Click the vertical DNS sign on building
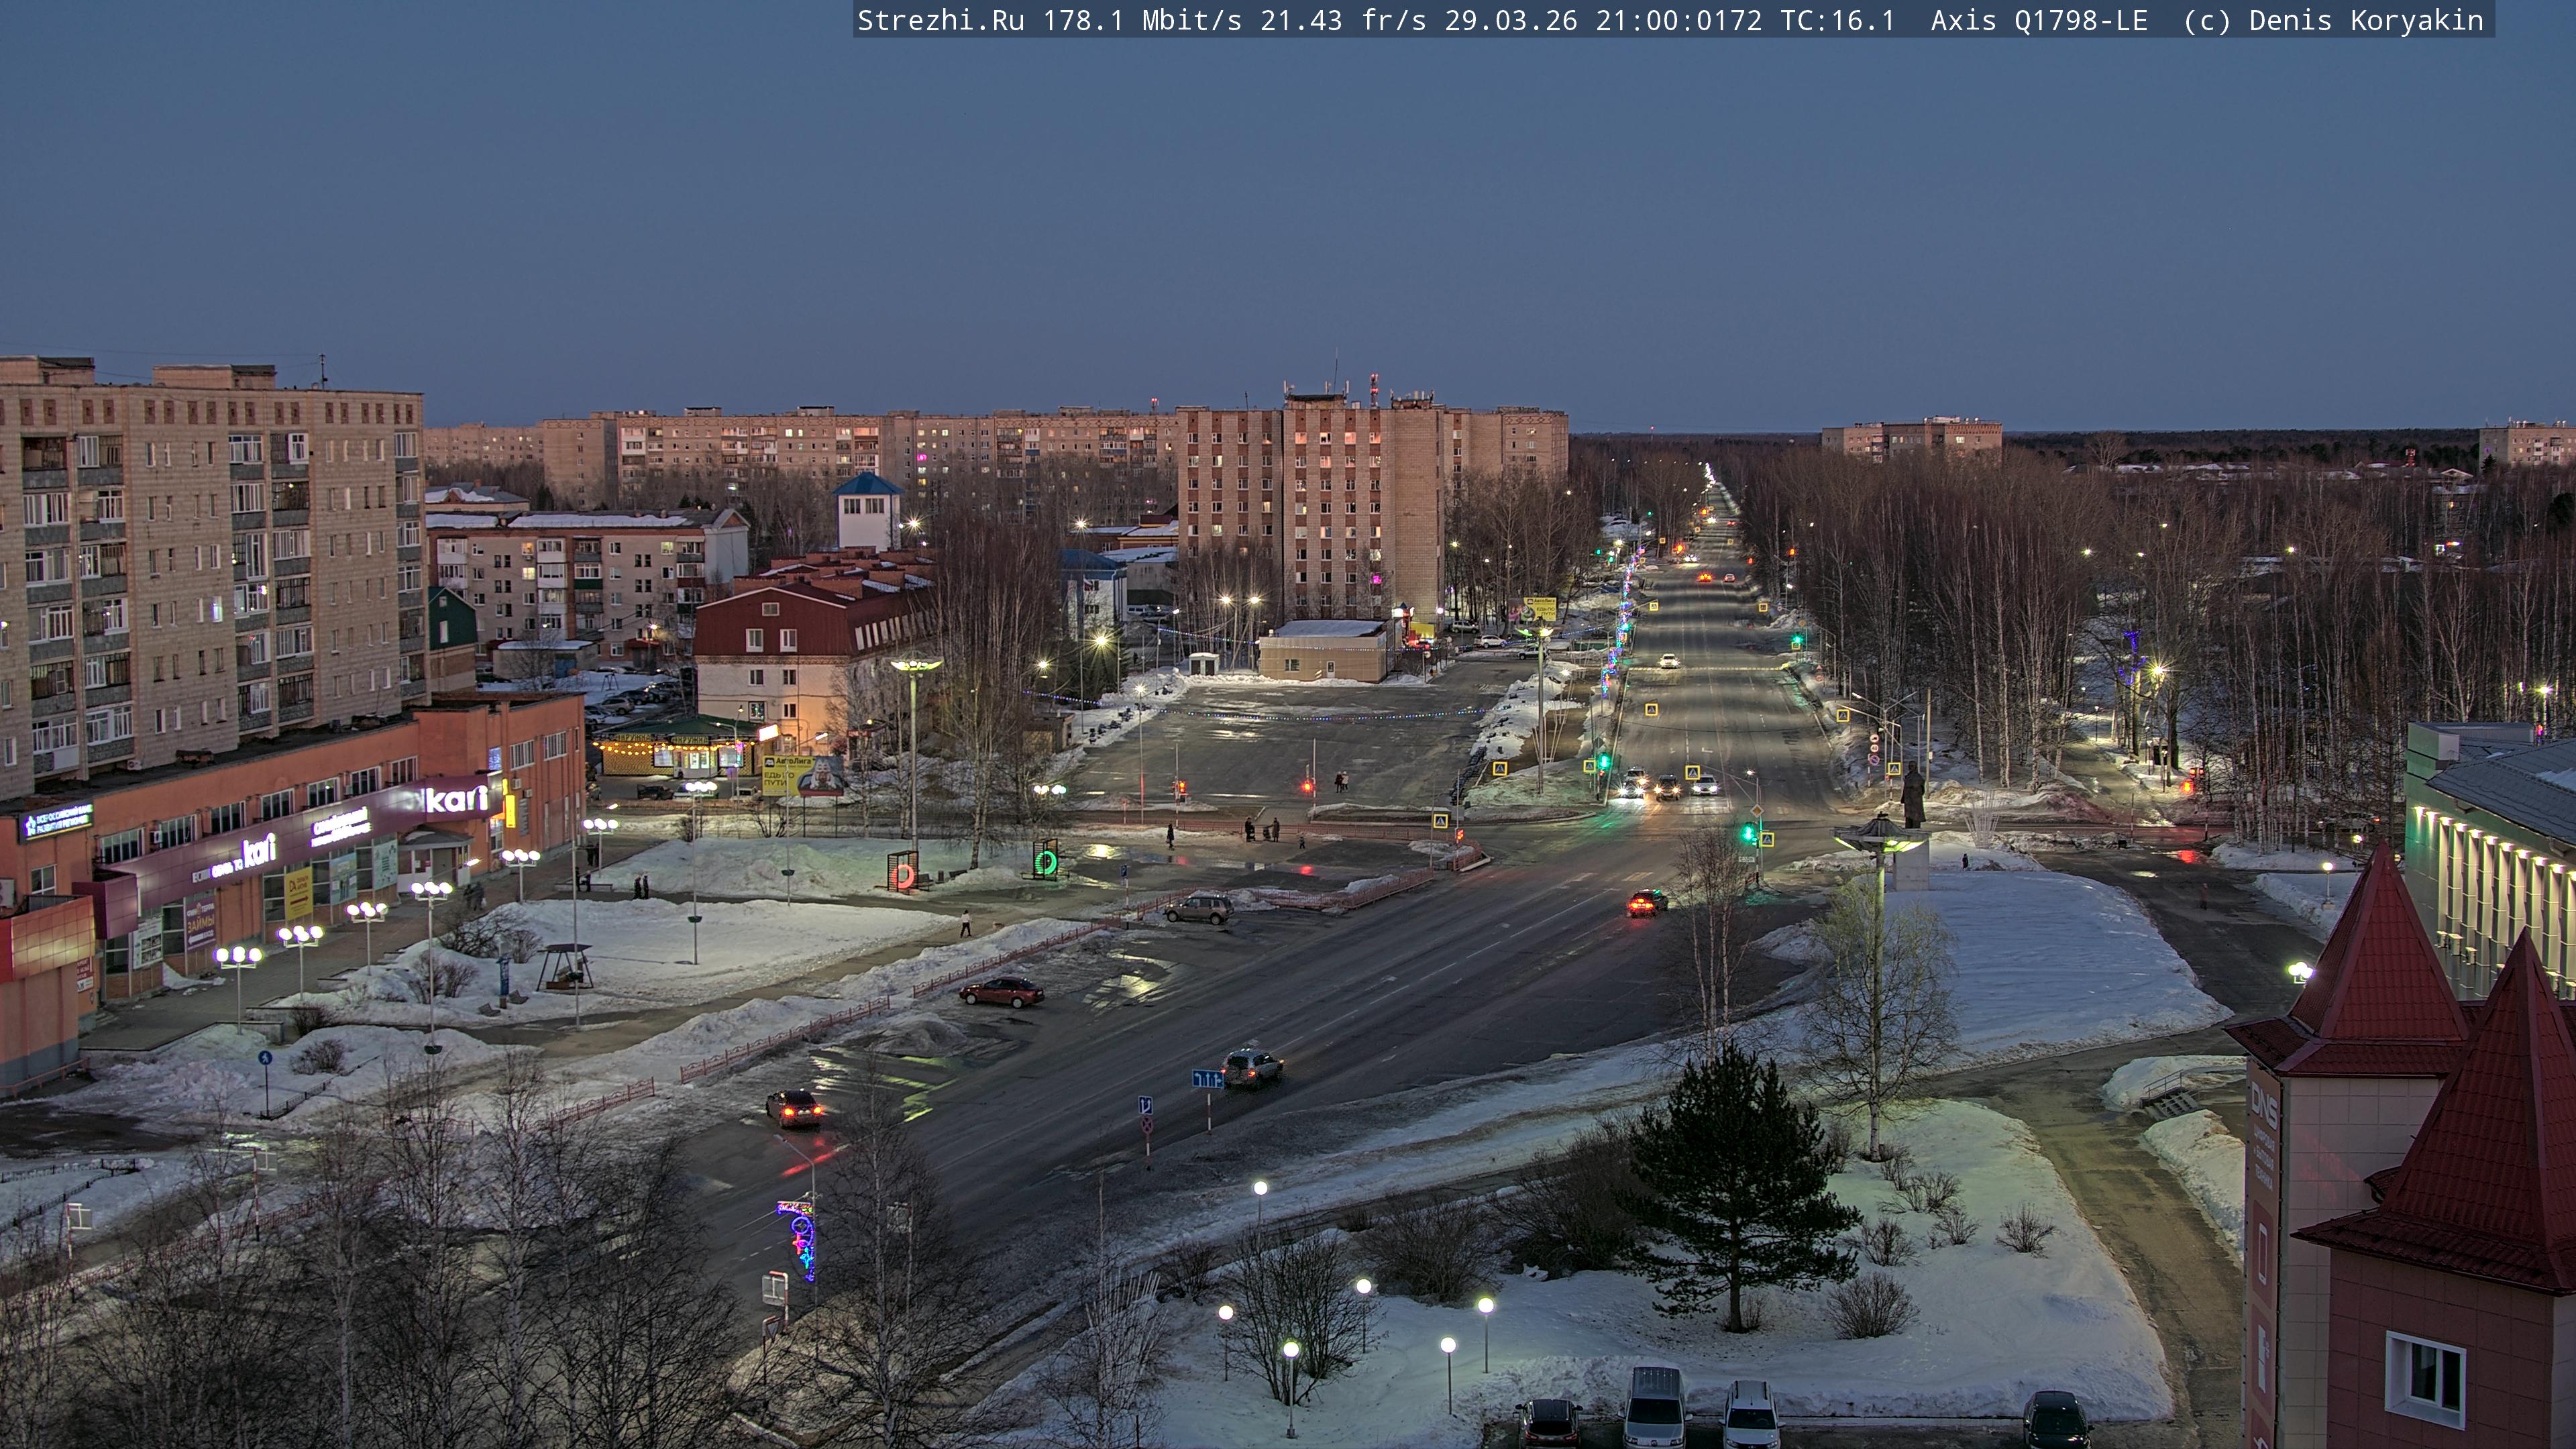Viewport: 2576px width, 1449px height. pyautogui.click(x=2263, y=1104)
